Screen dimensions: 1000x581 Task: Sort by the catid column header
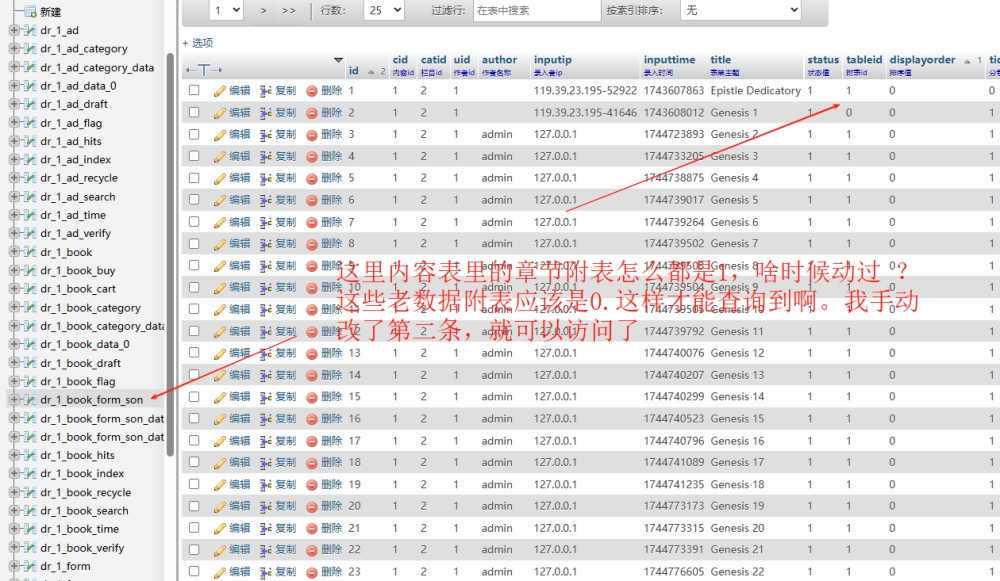pos(434,59)
